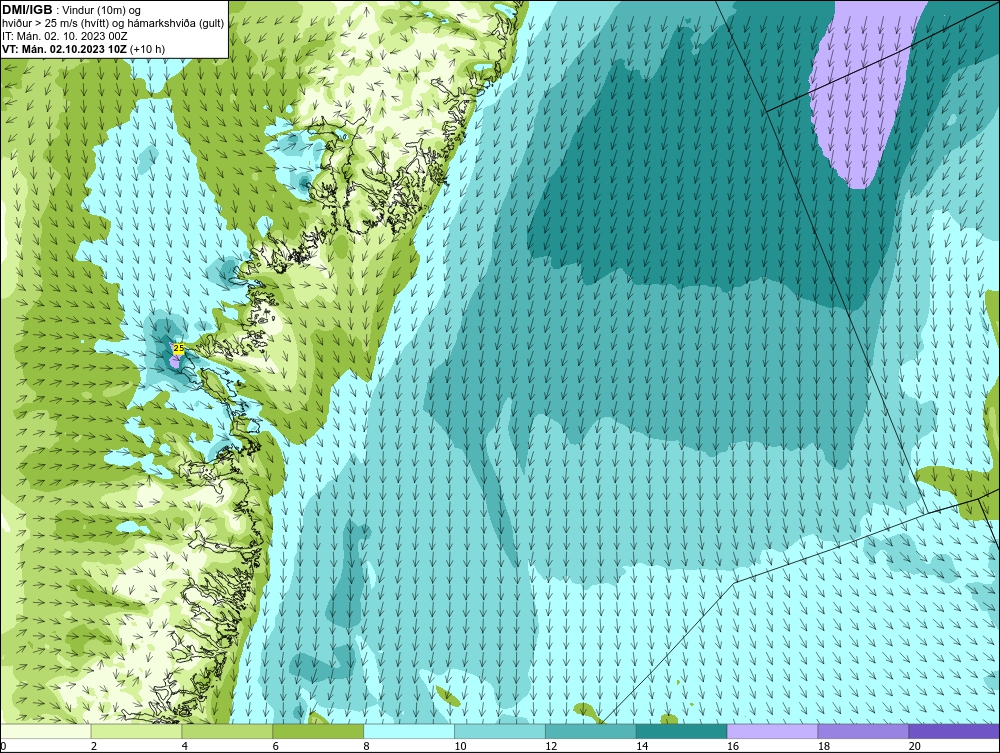Image resolution: width=1000 pixels, height=753 pixels.
Task: Click the DMI/IGB title text
Action: point(27,10)
